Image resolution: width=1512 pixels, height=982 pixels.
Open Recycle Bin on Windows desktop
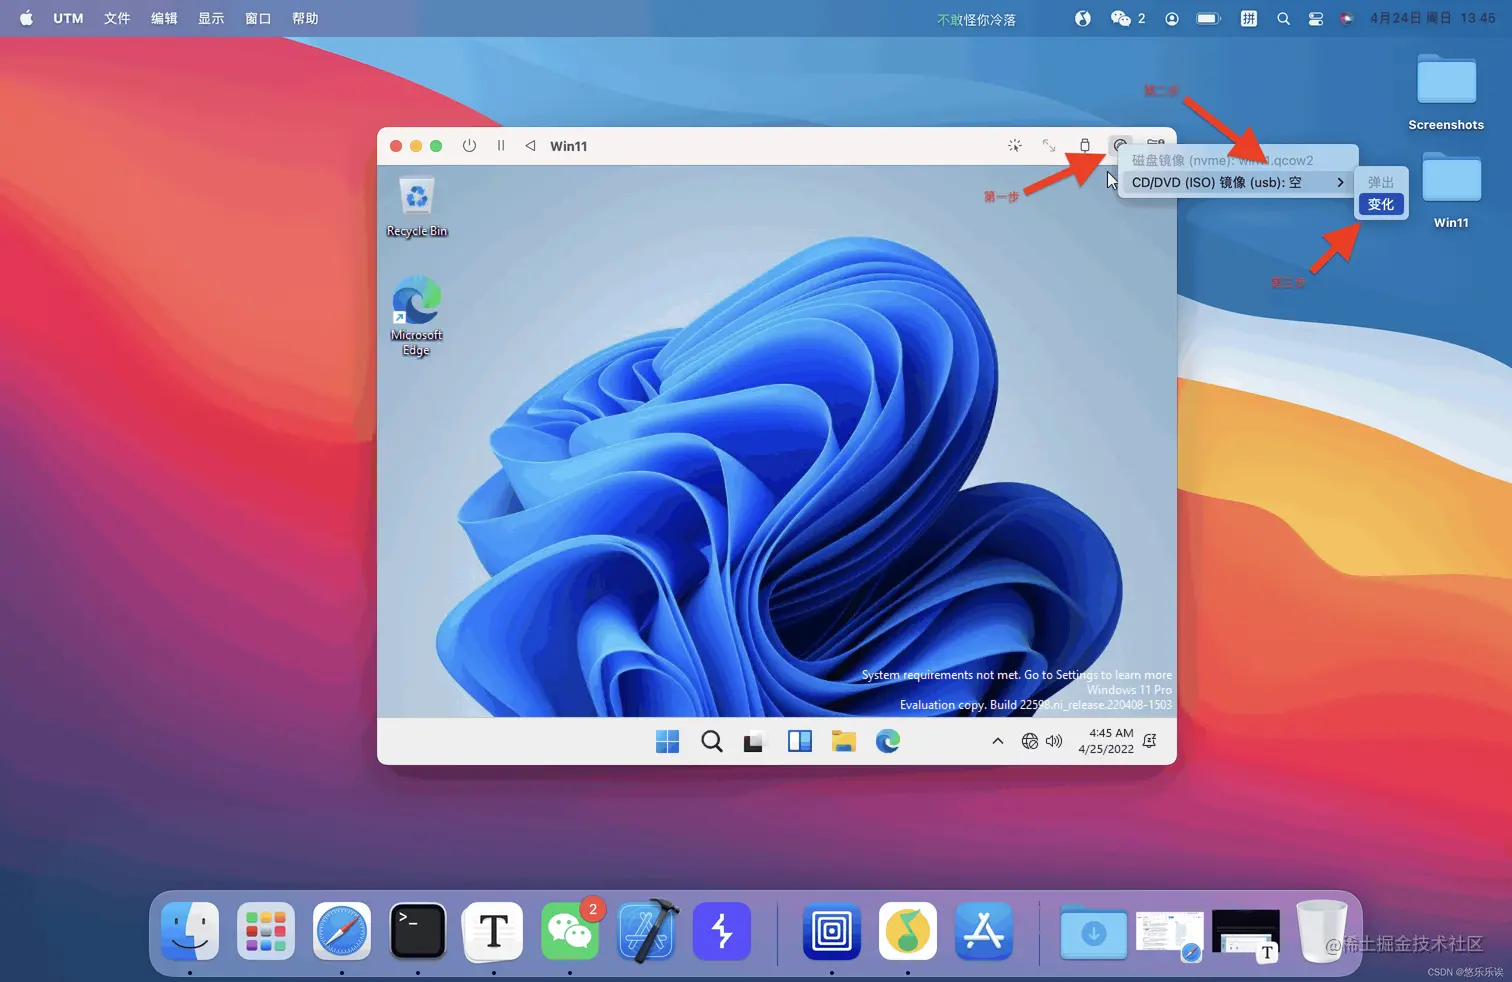click(417, 207)
